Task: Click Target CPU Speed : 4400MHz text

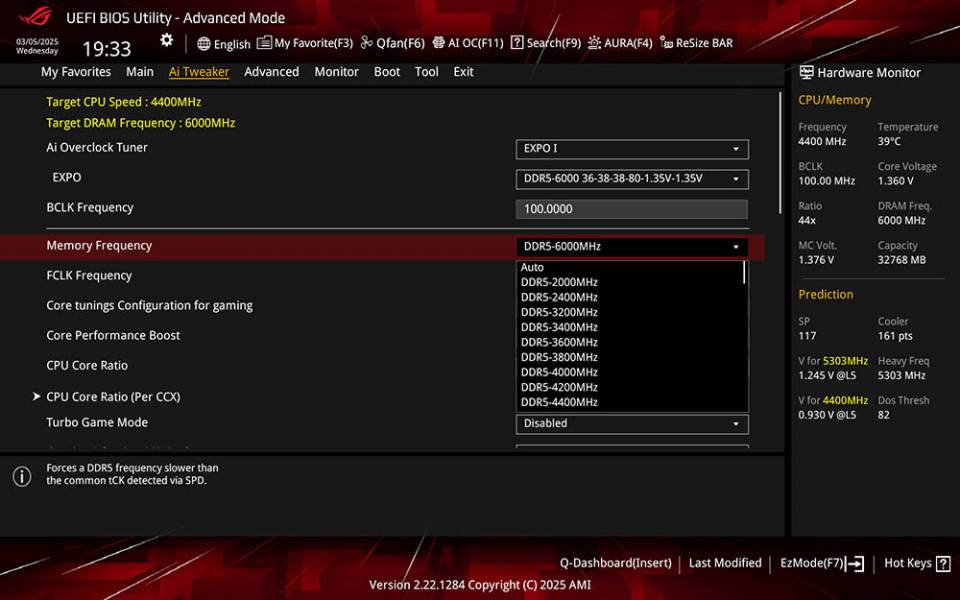Action: (124, 102)
